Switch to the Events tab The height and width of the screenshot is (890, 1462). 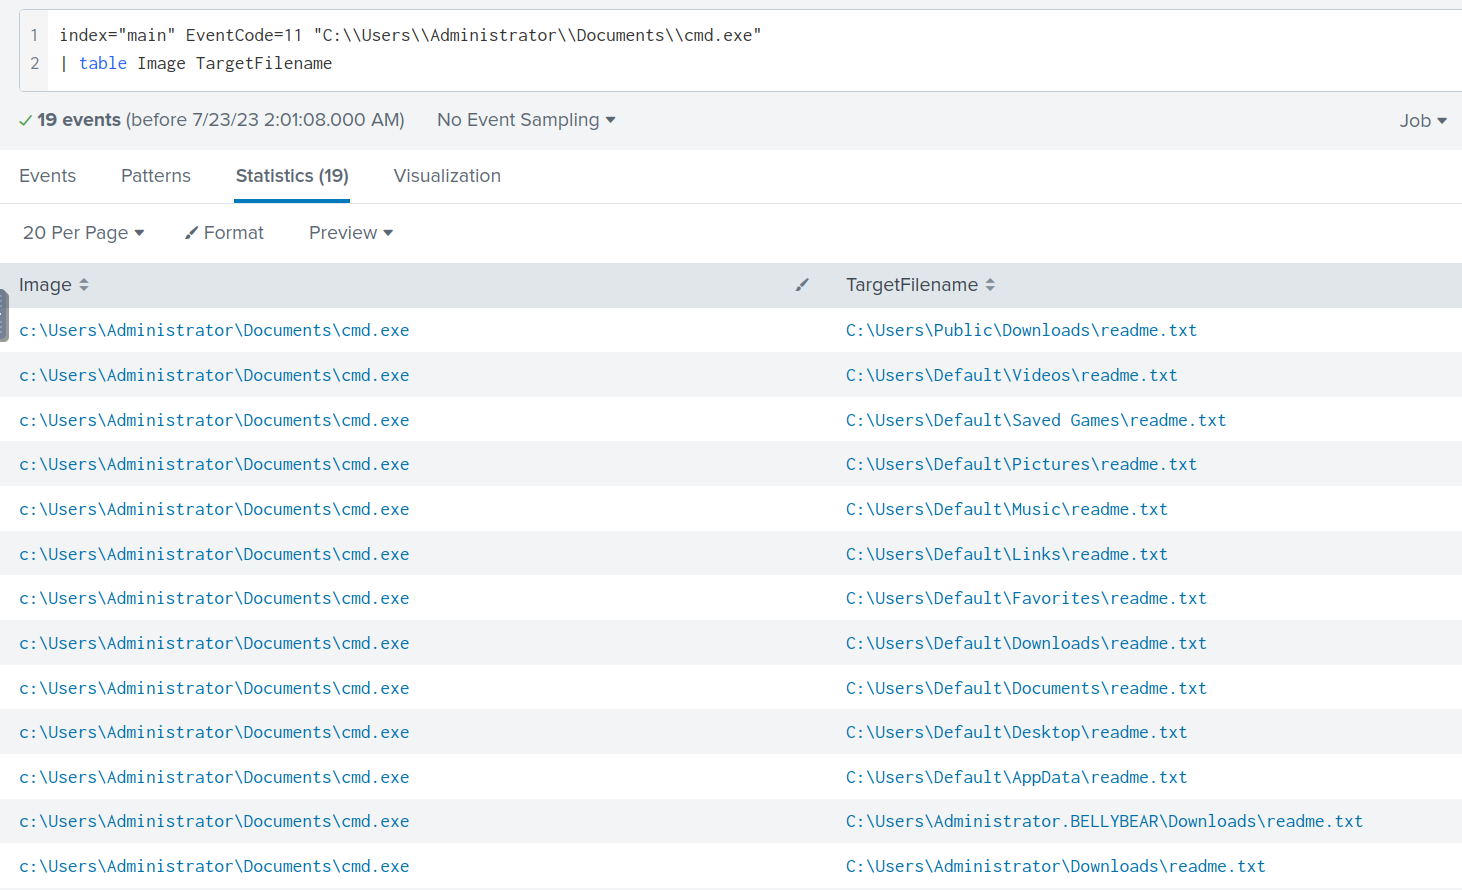tap(47, 176)
